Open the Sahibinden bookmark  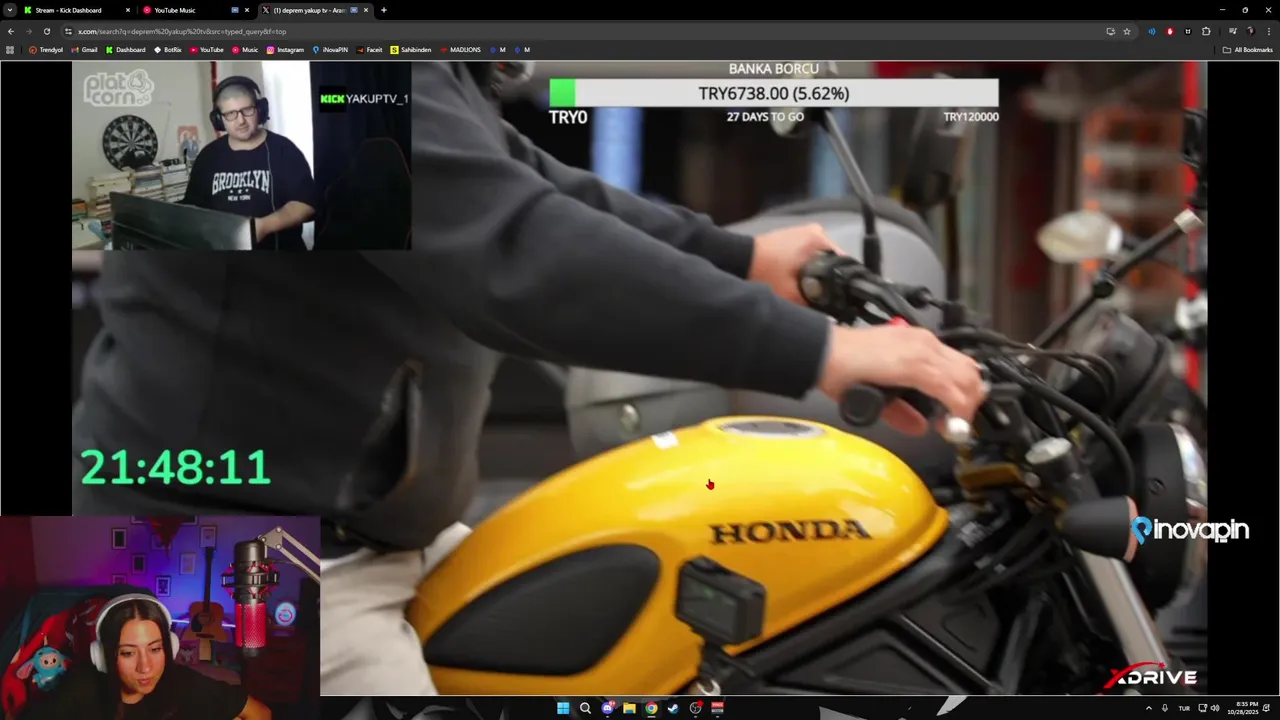[x=411, y=49]
